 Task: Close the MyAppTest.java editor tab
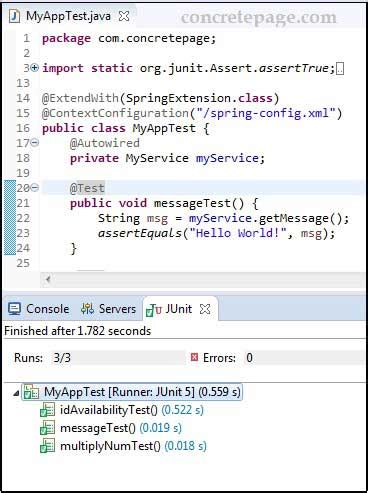pyautogui.click(x=124, y=16)
